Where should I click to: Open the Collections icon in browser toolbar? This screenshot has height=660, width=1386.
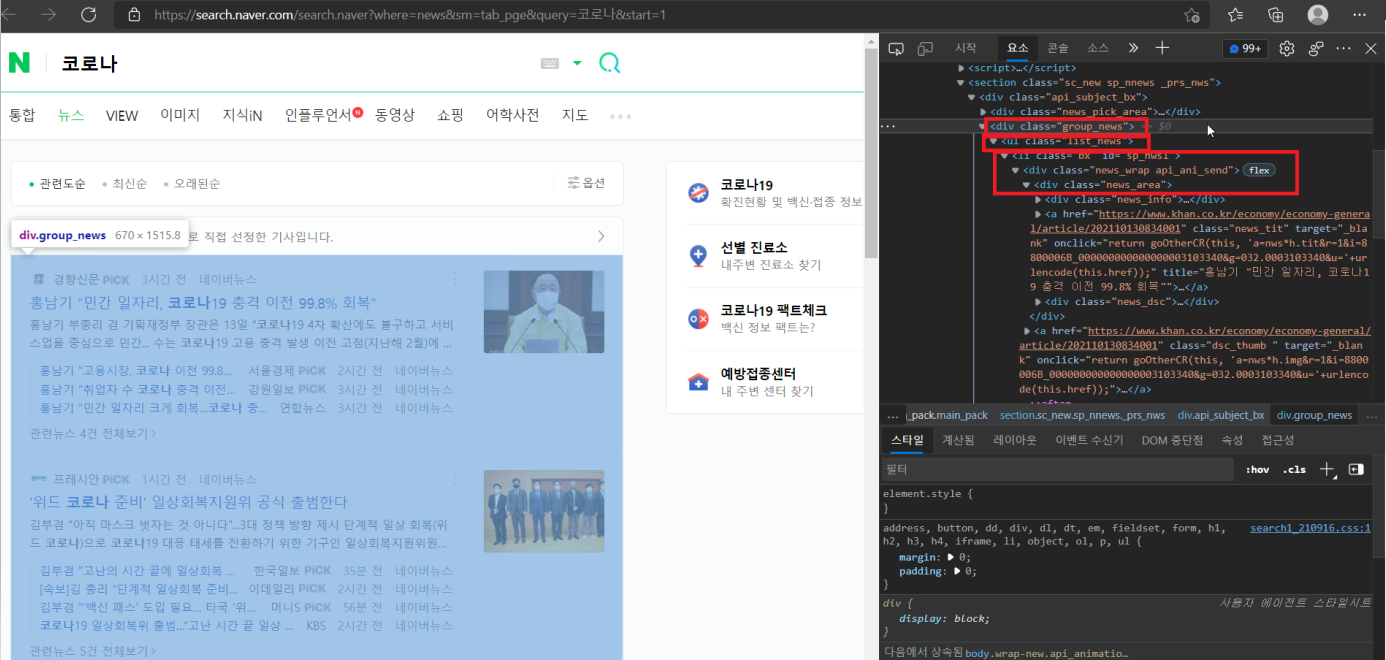tap(1275, 15)
